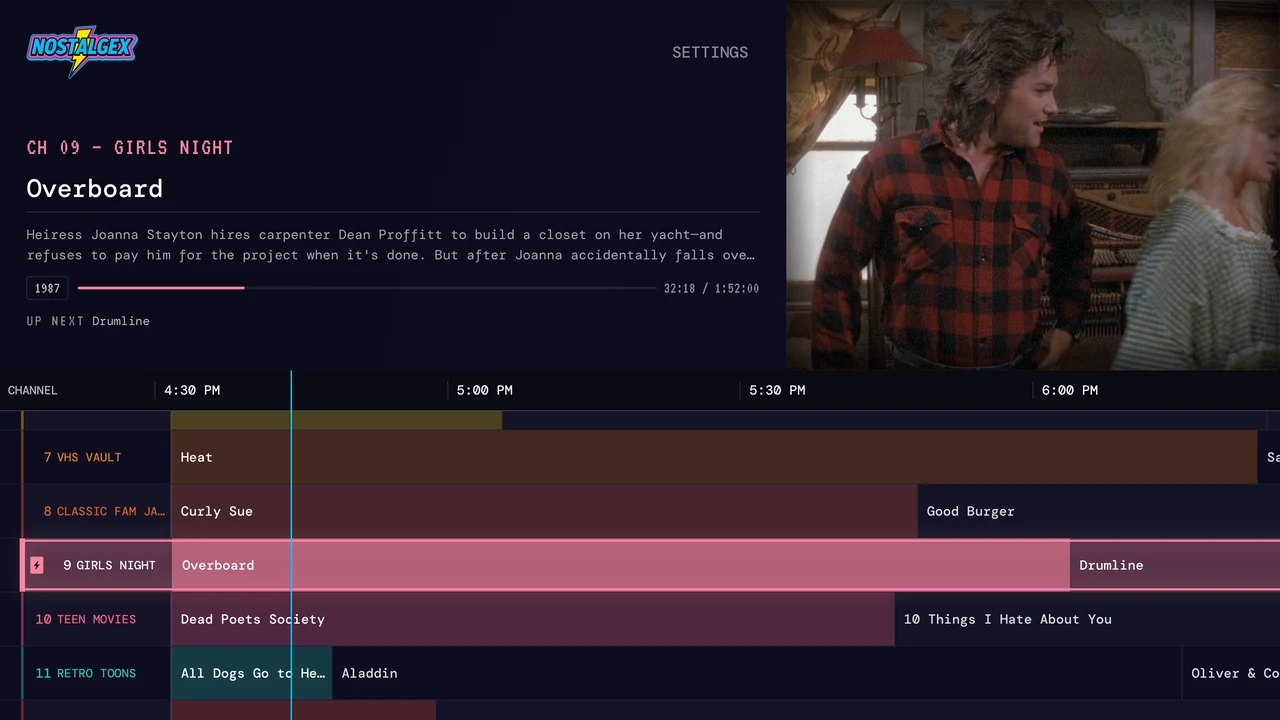Image resolution: width=1280 pixels, height=720 pixels.
Task: Choose Aladdin on Retro Toons
Action: 757,673
